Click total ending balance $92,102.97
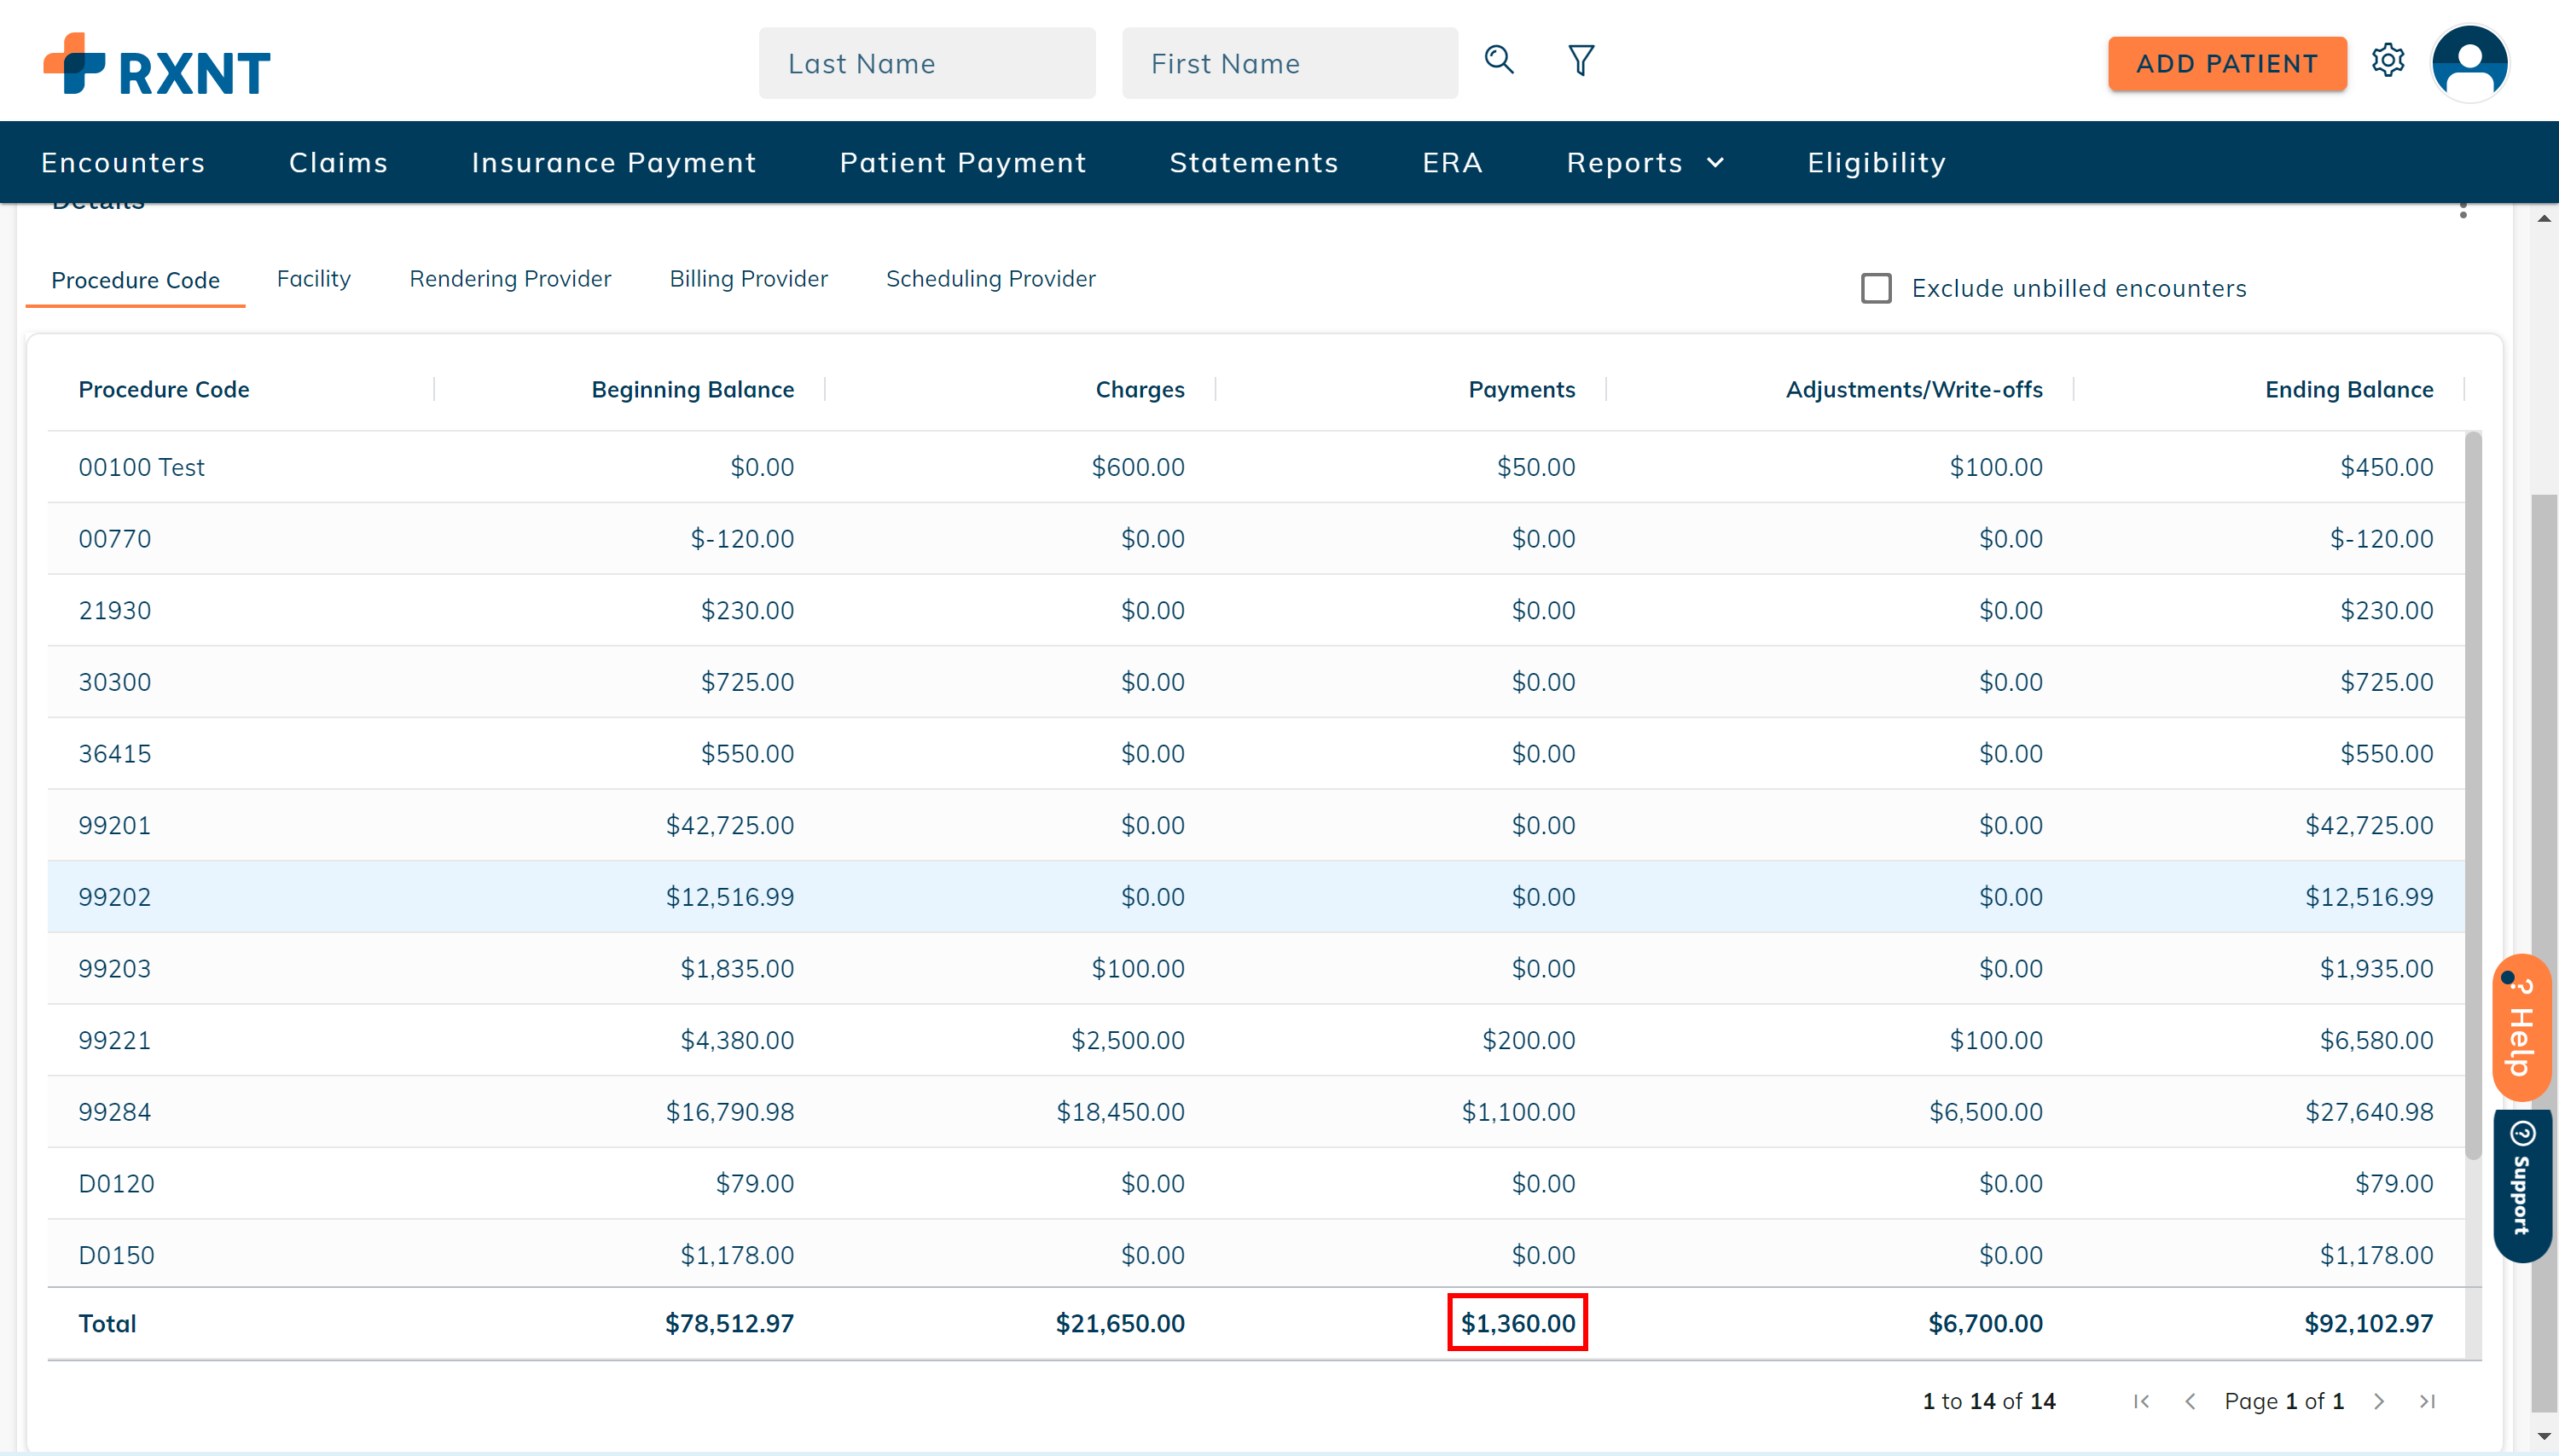2559x1456 pixels. 2368,1323
